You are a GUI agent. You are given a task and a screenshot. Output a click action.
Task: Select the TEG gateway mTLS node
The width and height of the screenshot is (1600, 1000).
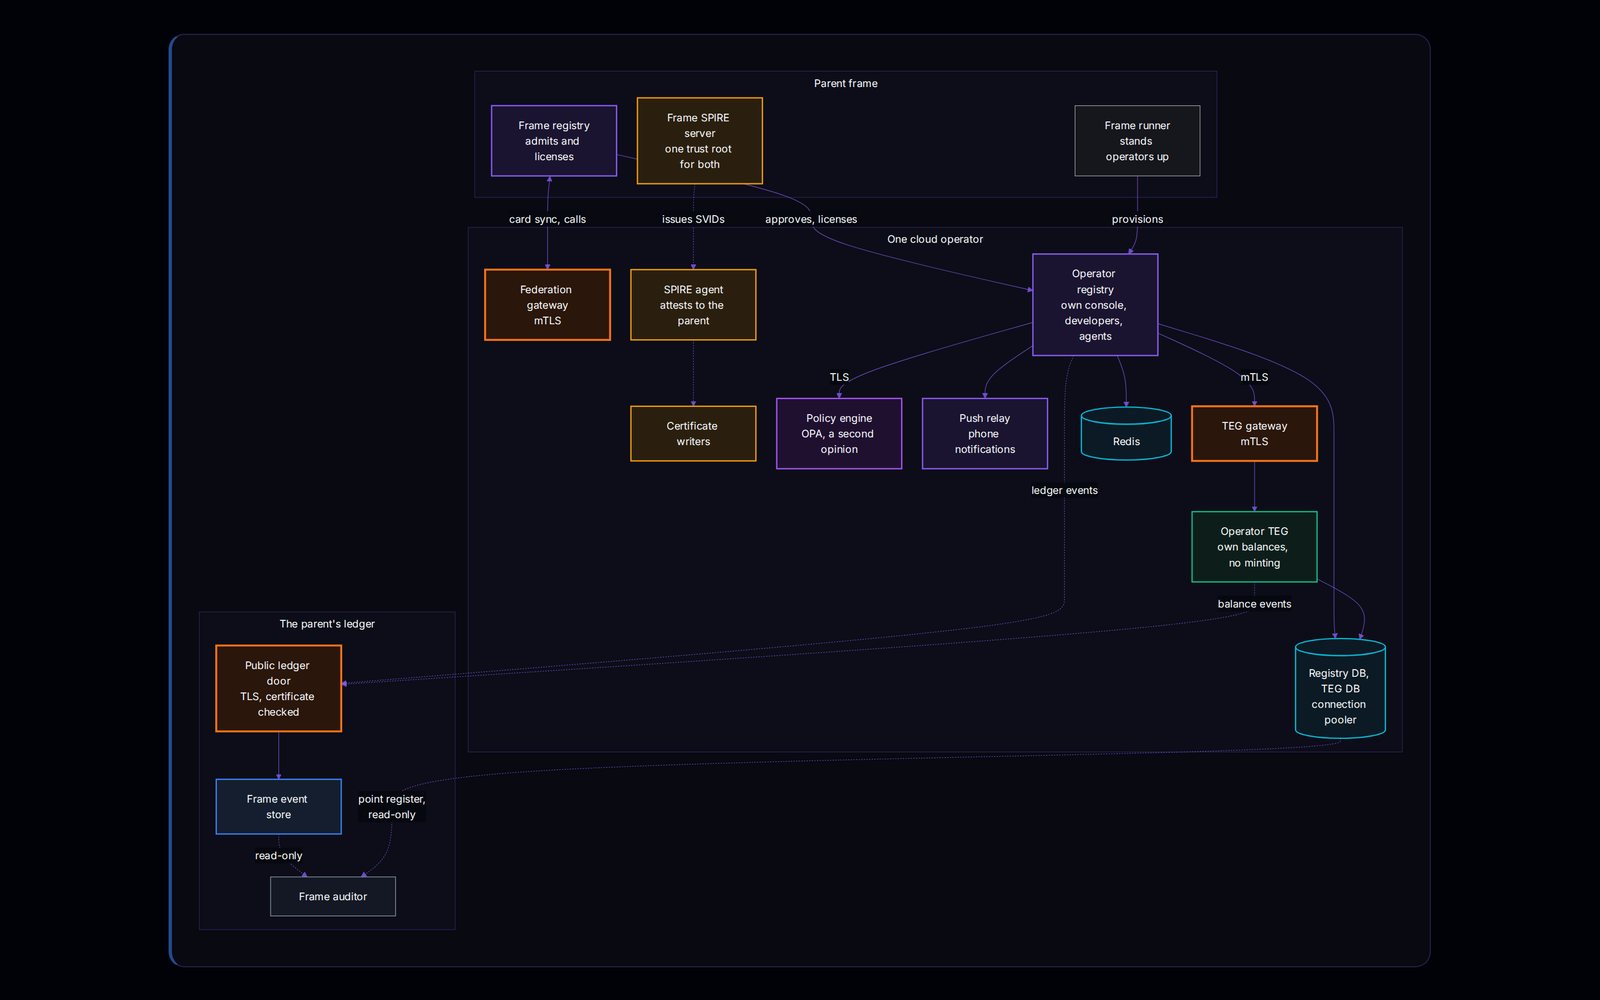[x=1254, y=434]
